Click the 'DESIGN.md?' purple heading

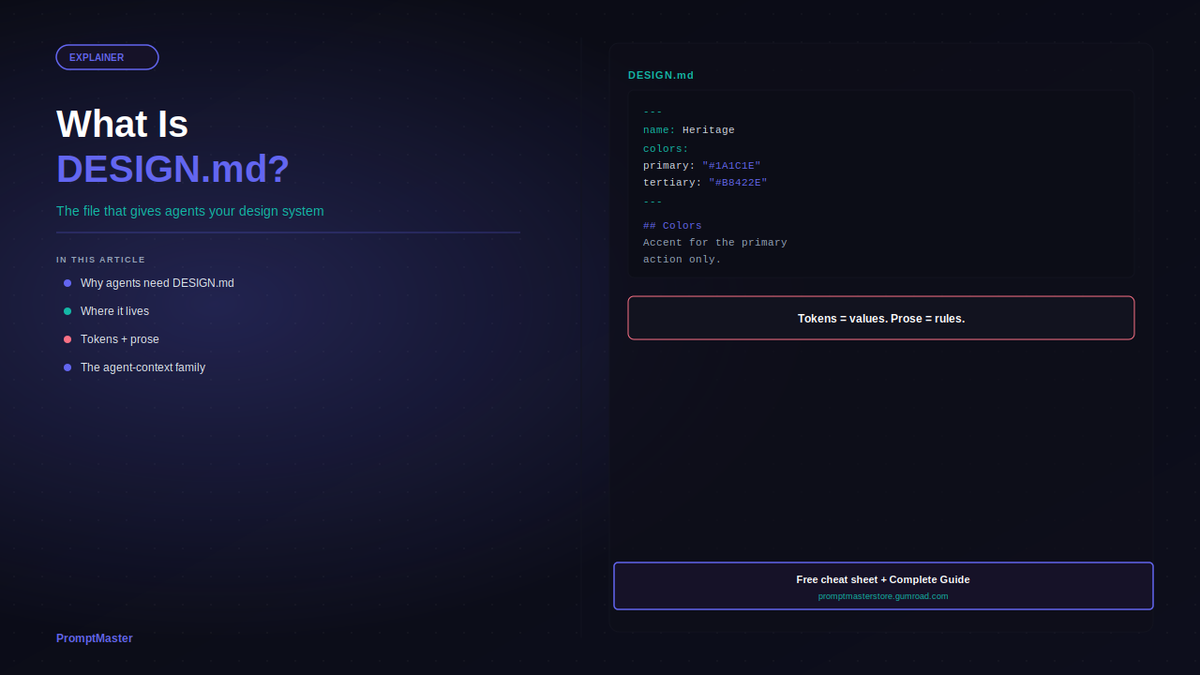(173, 169)
